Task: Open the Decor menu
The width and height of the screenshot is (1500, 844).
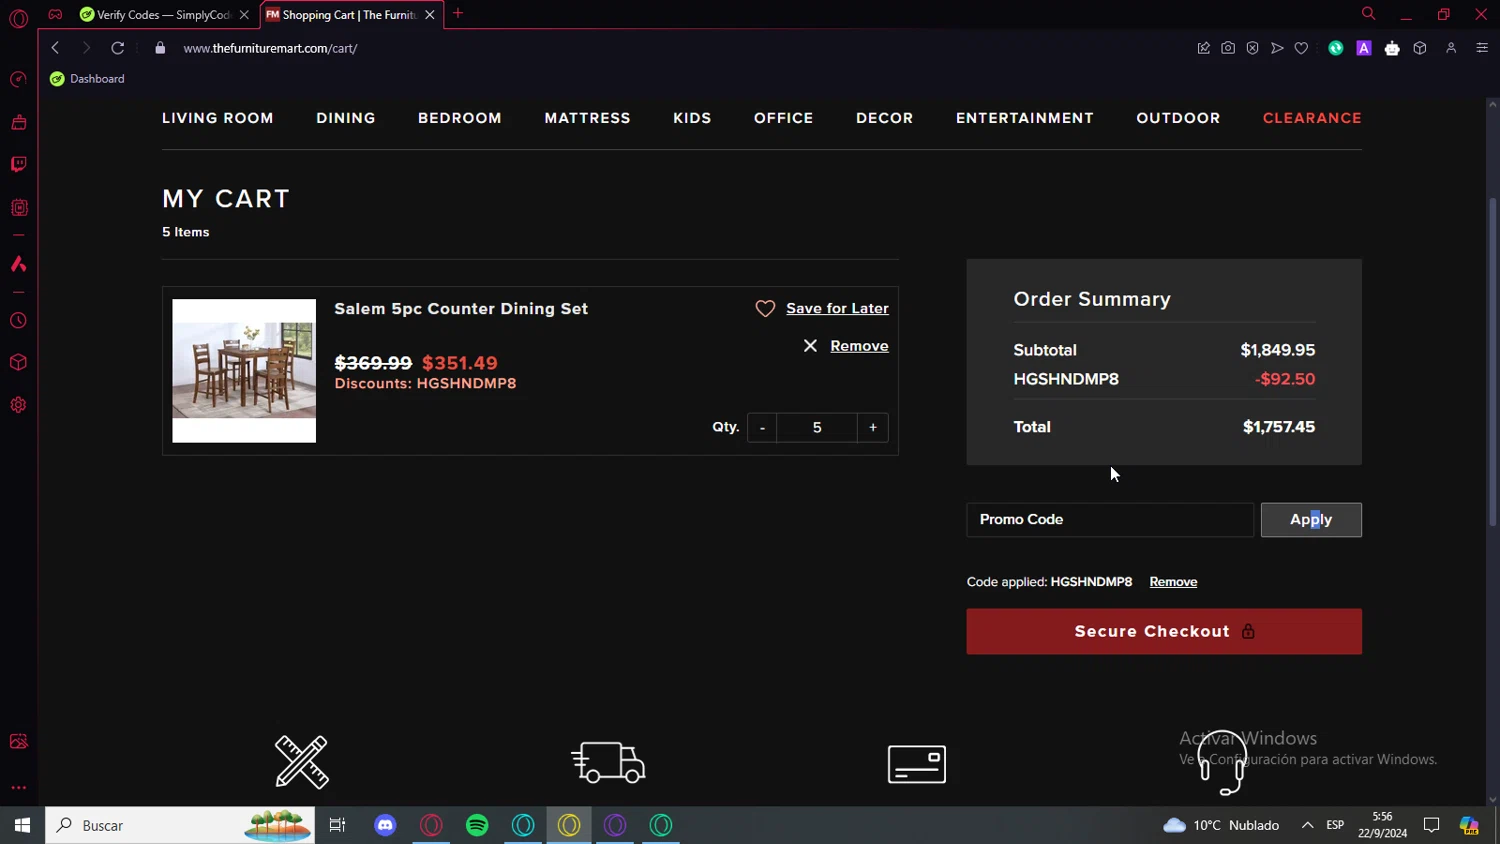Action: 885,118
